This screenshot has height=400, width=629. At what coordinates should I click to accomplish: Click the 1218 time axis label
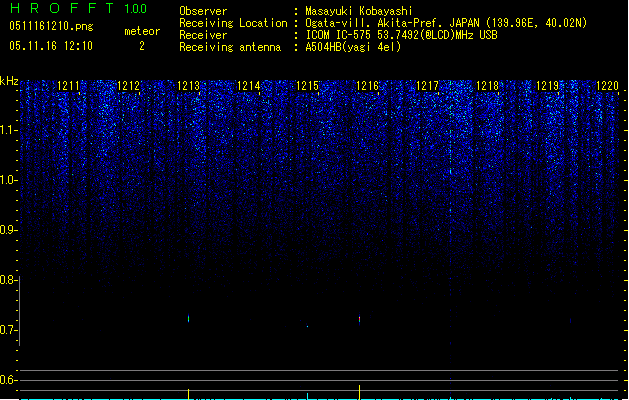tap(487, 86)
